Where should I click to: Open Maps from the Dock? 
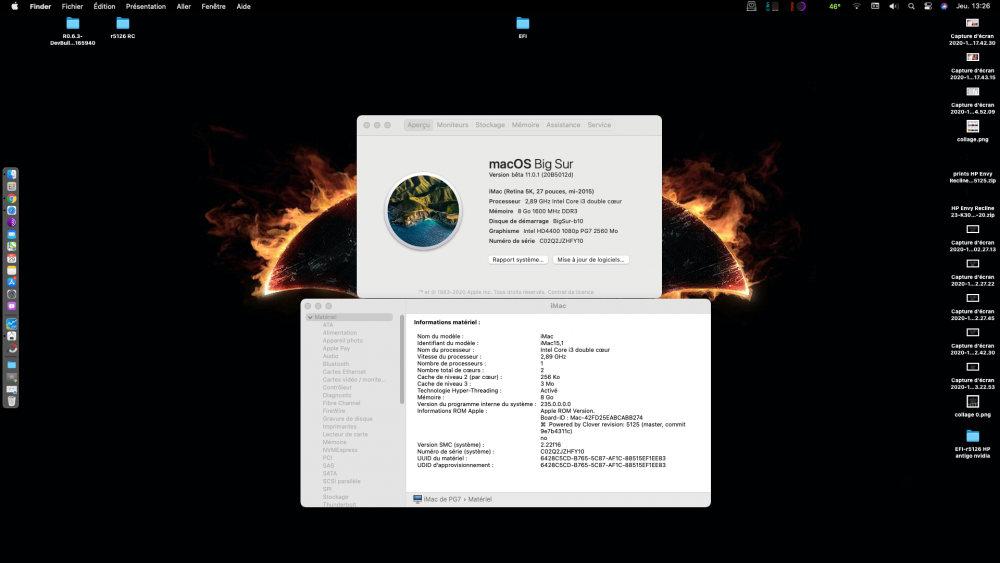pyautogui.click(x=11, y=246)
